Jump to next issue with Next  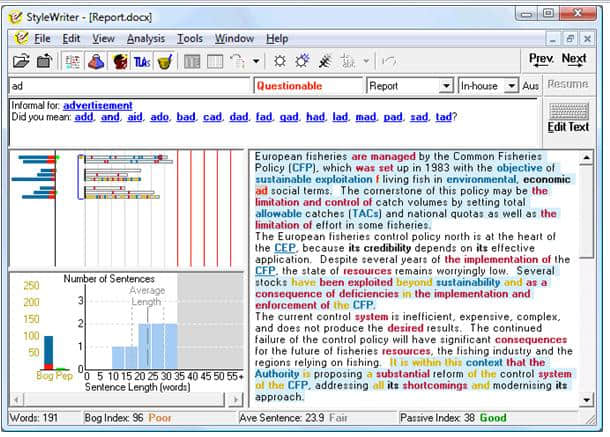pos(574,60)
